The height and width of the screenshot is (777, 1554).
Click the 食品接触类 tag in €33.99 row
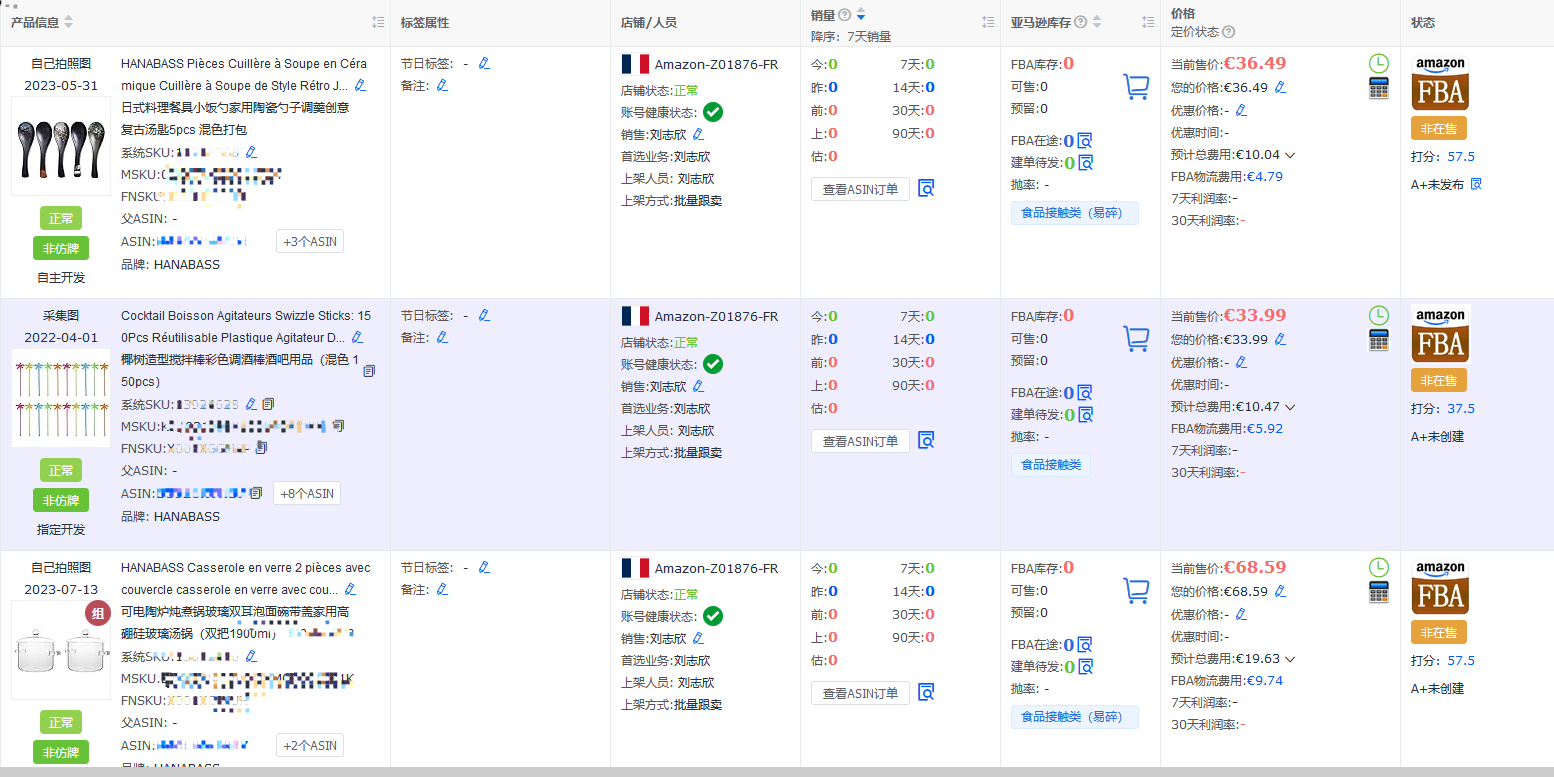pos(1051,465)
